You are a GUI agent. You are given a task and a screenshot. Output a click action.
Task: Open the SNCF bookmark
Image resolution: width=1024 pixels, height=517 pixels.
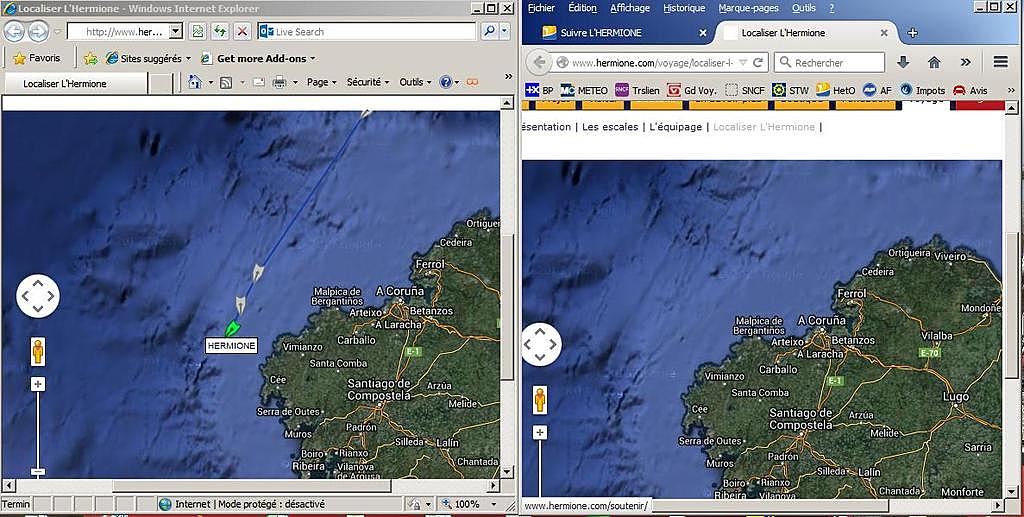[745, 90]
